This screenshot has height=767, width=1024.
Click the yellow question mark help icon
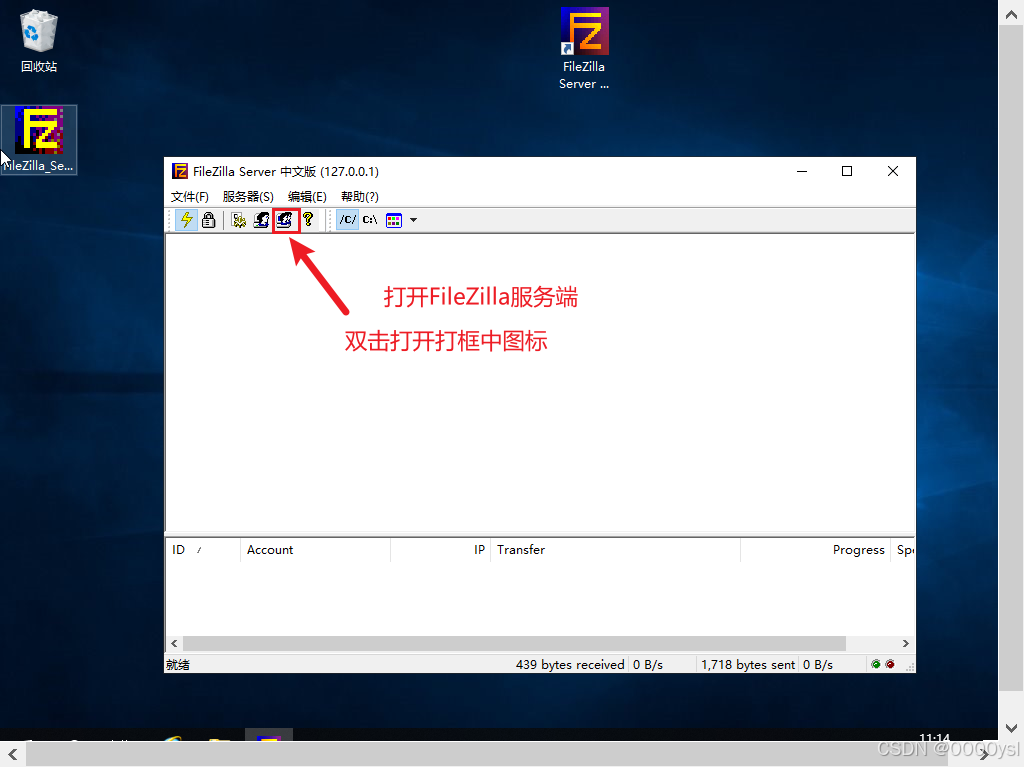(x=308, y=220)
